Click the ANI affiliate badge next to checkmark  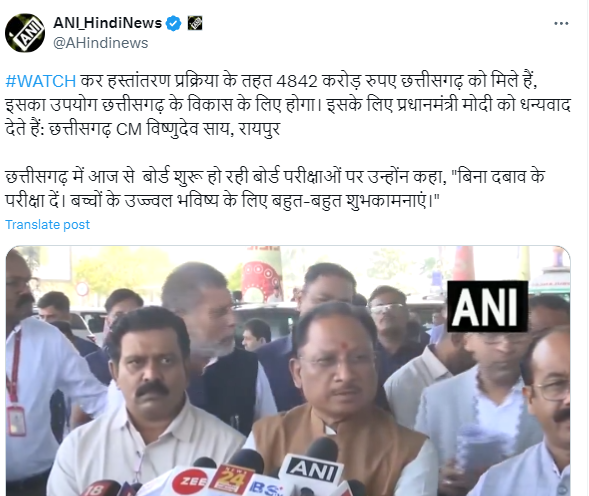coord(195,23)
